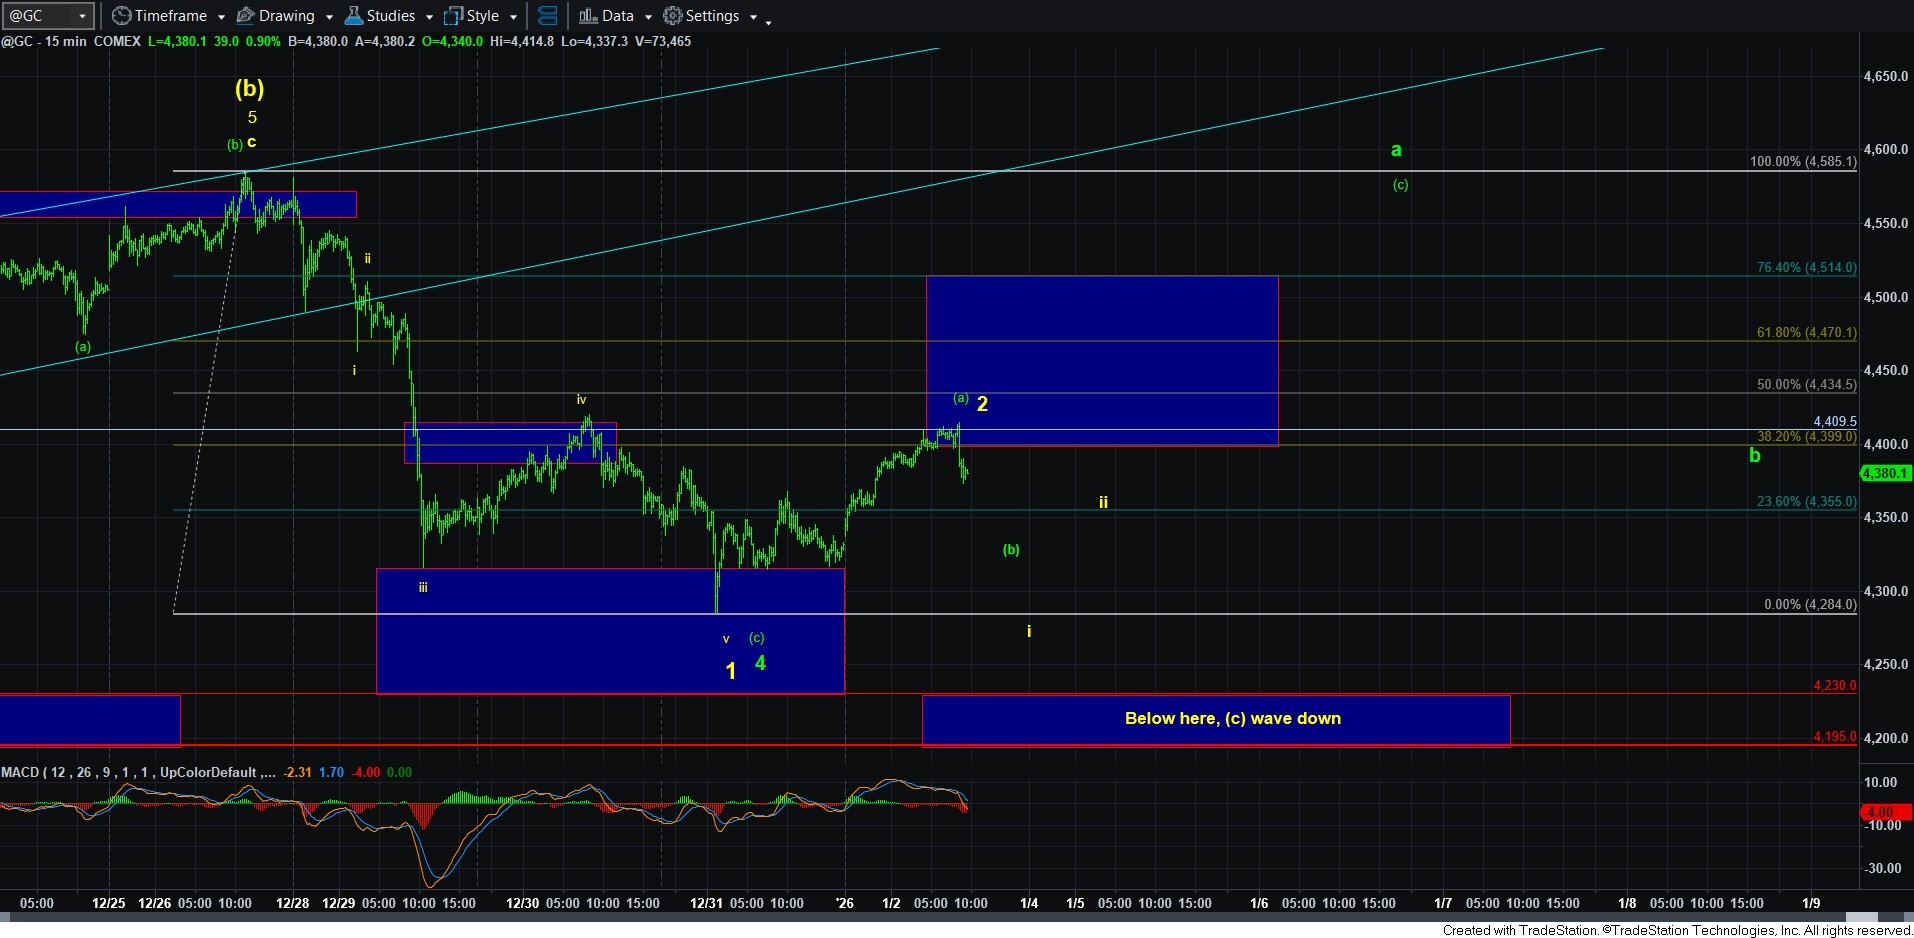Select the green 4,380.1 current price marker
1914x938 pixels.
(x=1885, y=473)
